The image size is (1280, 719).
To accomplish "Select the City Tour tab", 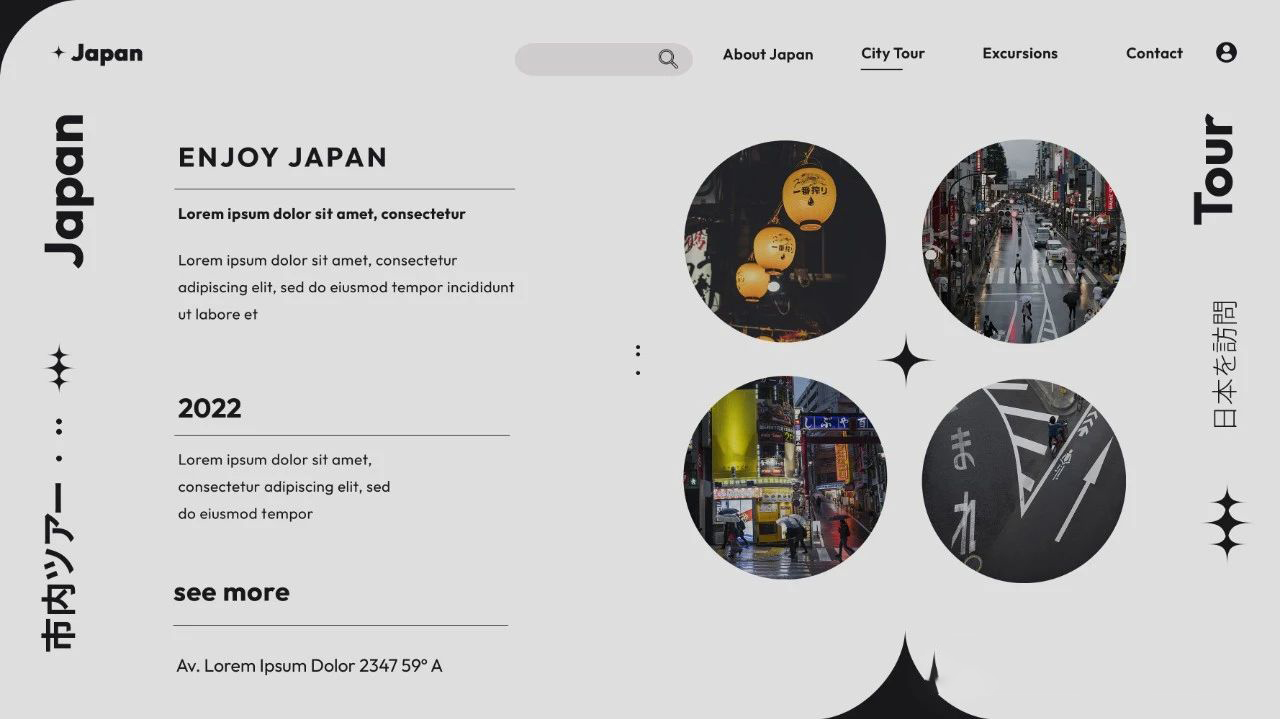I will tap(892, 54).
